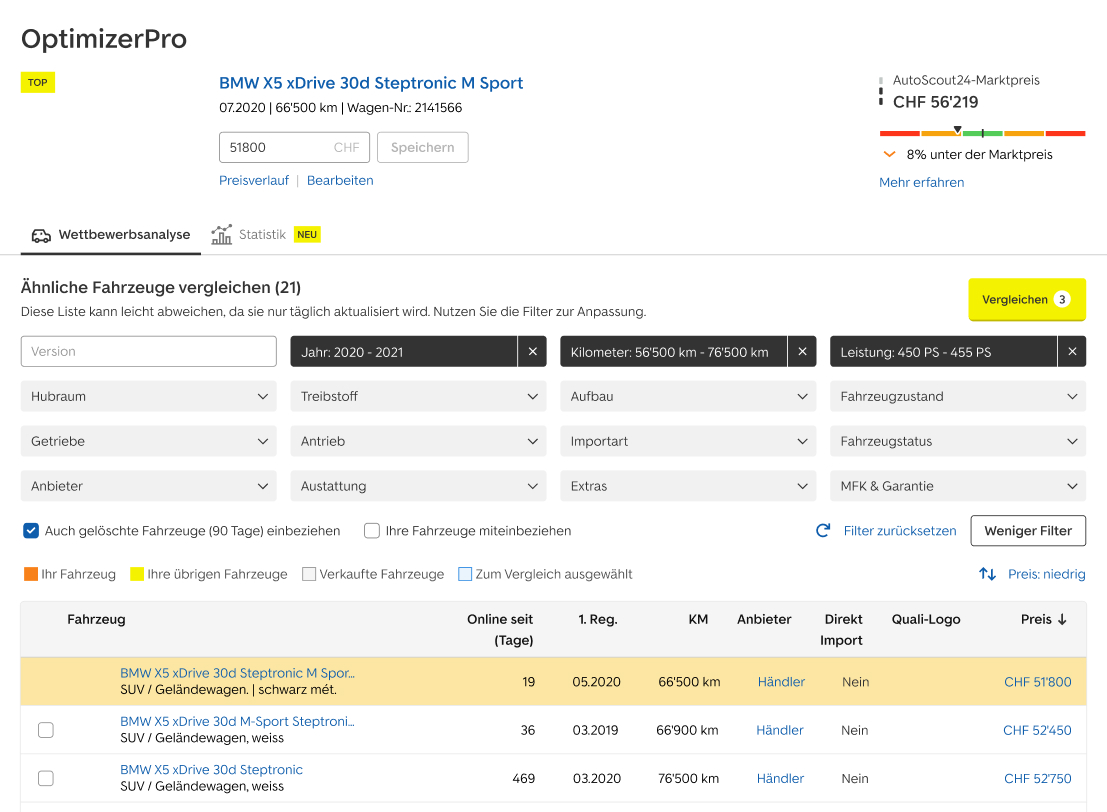Screen dimensions: 1107x812
Task: Click the sort arrows icon beside Preis: niedrig
Action: pyautogui.click(x=988, y=574)
